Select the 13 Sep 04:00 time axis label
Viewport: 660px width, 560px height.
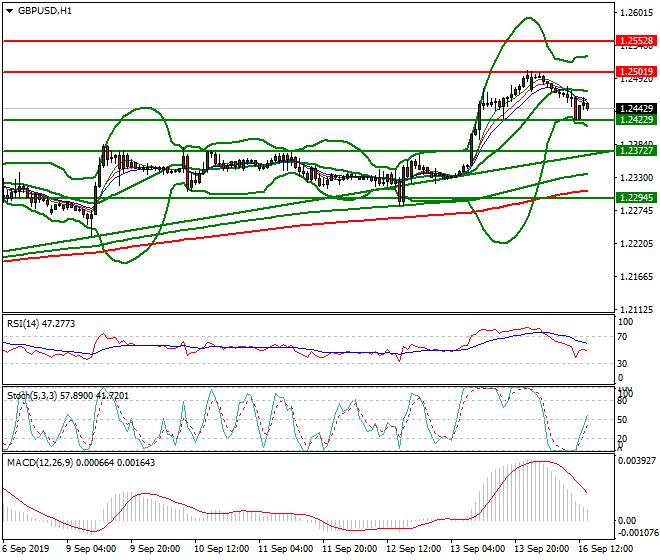pos(477,549)
